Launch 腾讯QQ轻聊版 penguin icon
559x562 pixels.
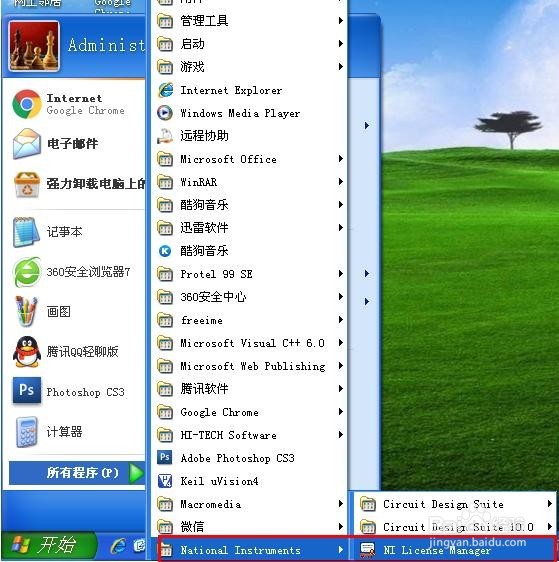click(x=27, y=352)
